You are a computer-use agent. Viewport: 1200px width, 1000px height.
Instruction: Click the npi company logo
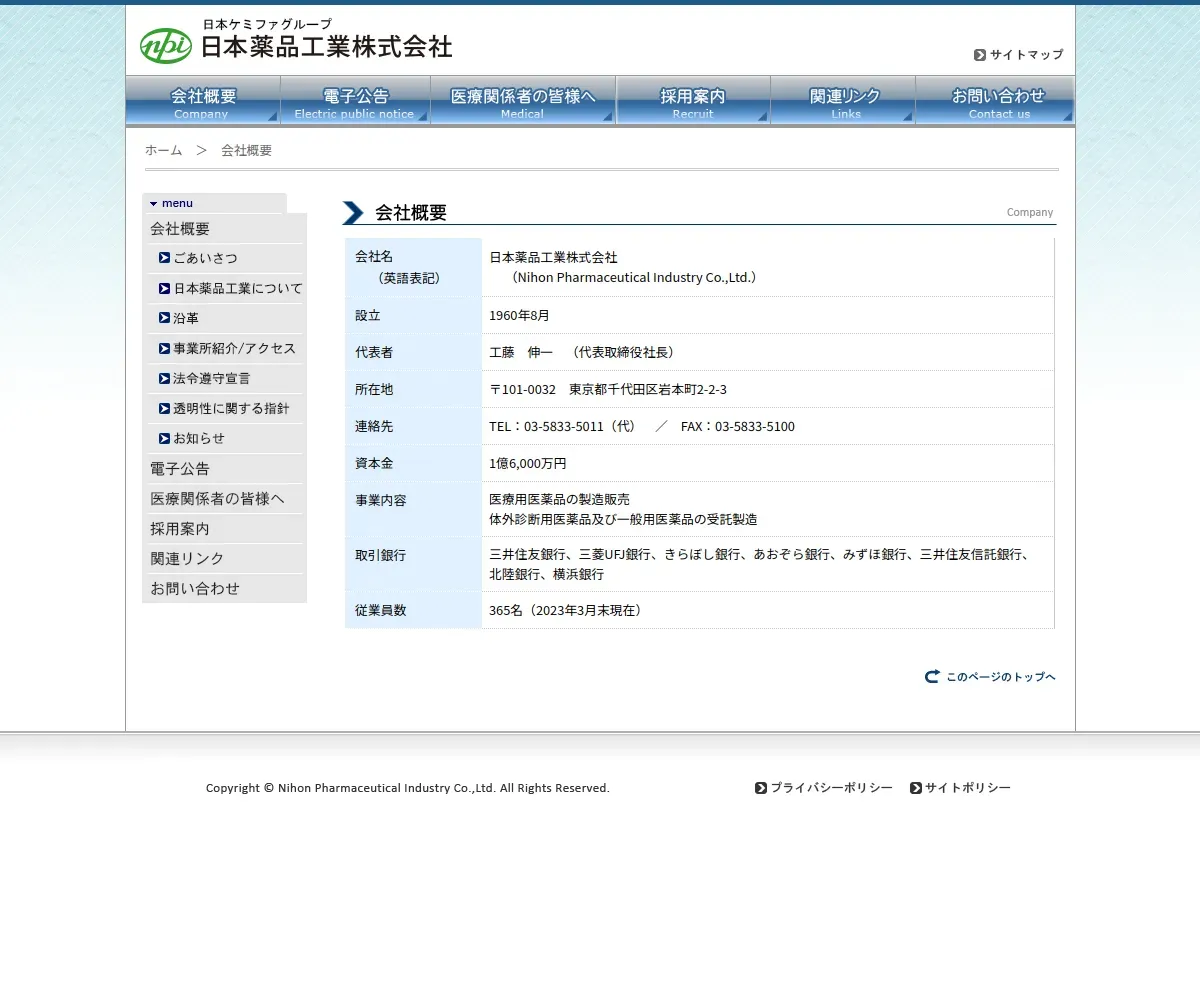coord(166,46)
